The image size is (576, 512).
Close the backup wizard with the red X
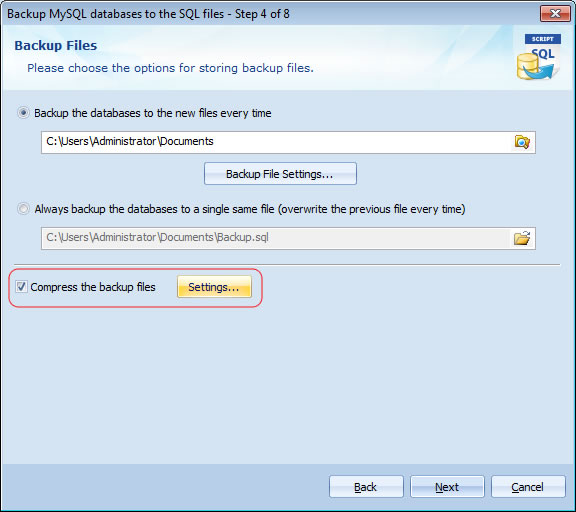point(555,14)
